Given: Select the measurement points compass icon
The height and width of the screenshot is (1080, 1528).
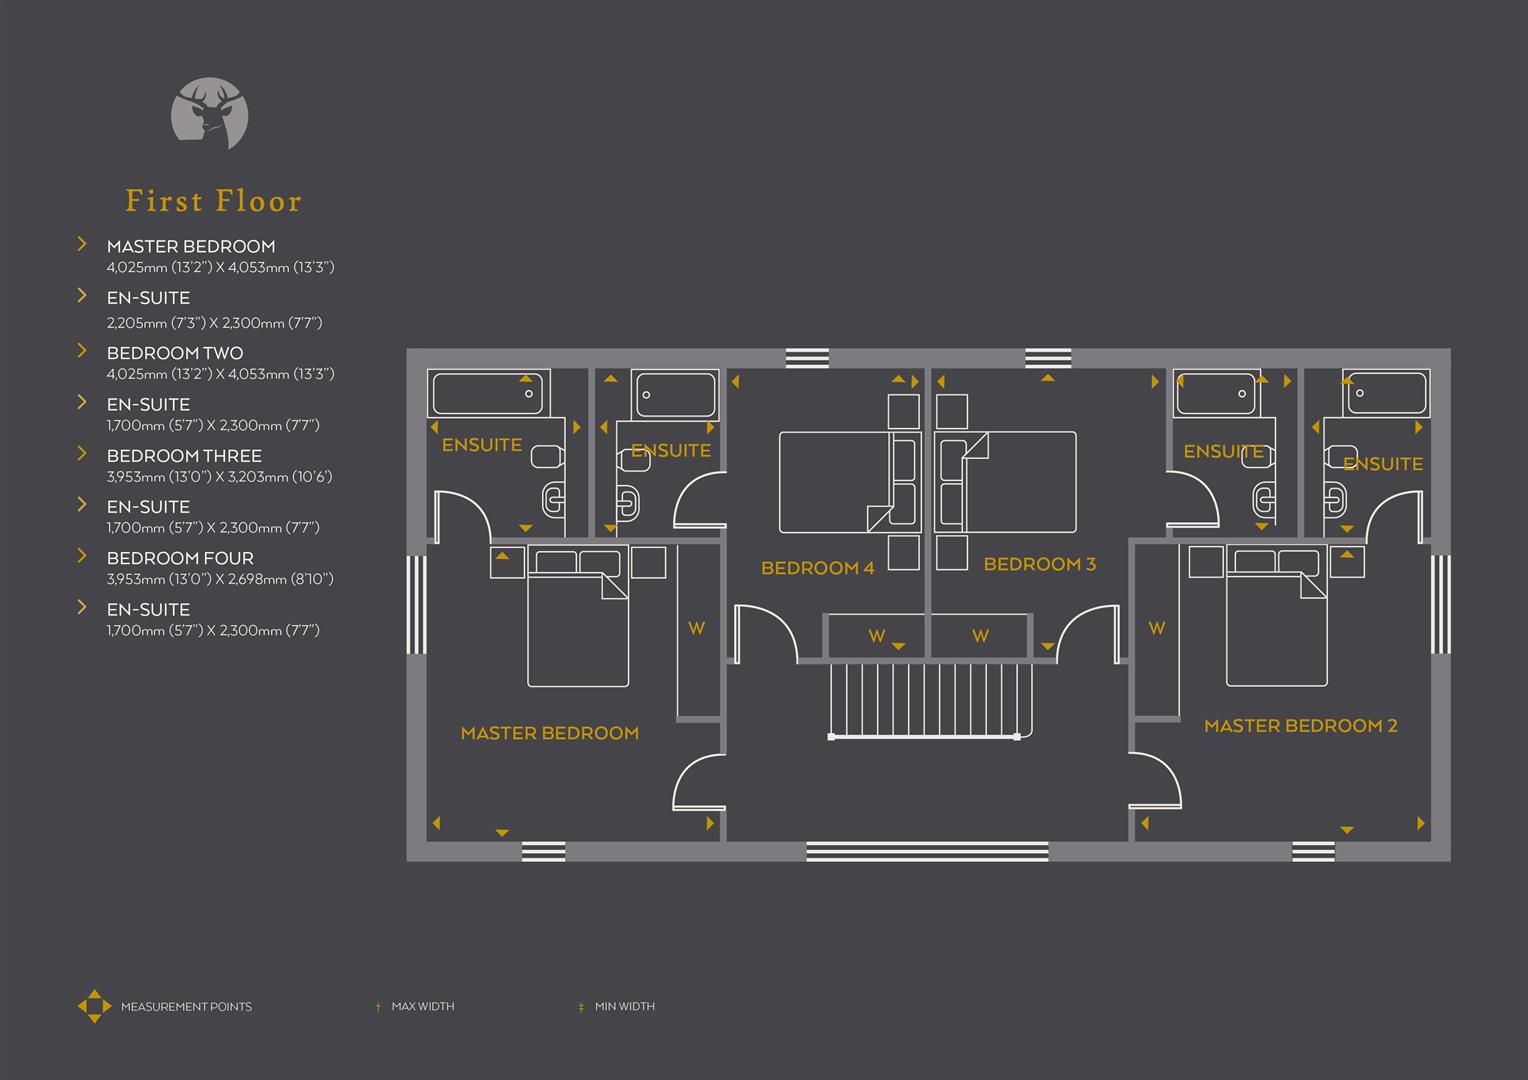Looking at the screenshot, I should coord(95,1007).
